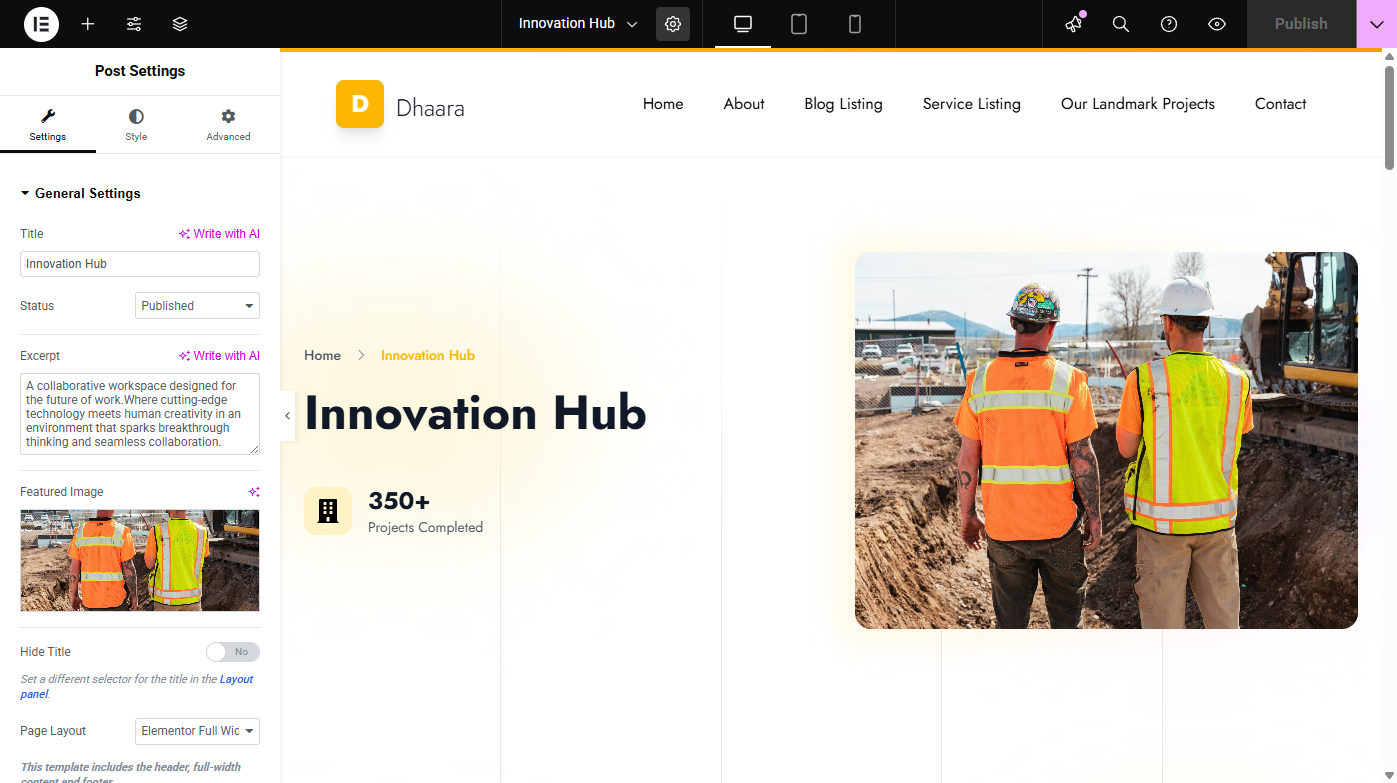Collapse the General Settings section
Viewport: 1397px width, 783px height.
point(80,194)
